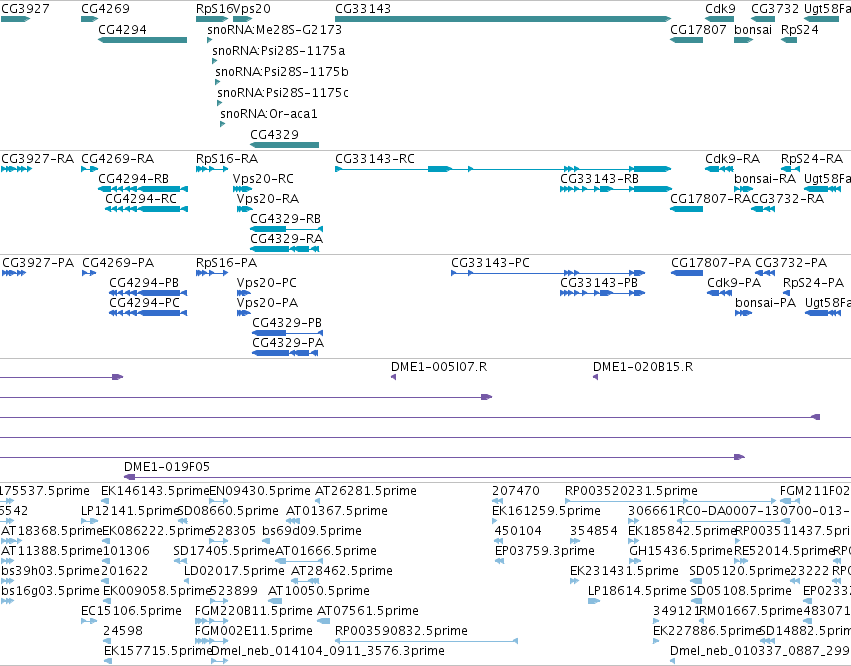Select the RpS24-PA protein label

[813, 283]
